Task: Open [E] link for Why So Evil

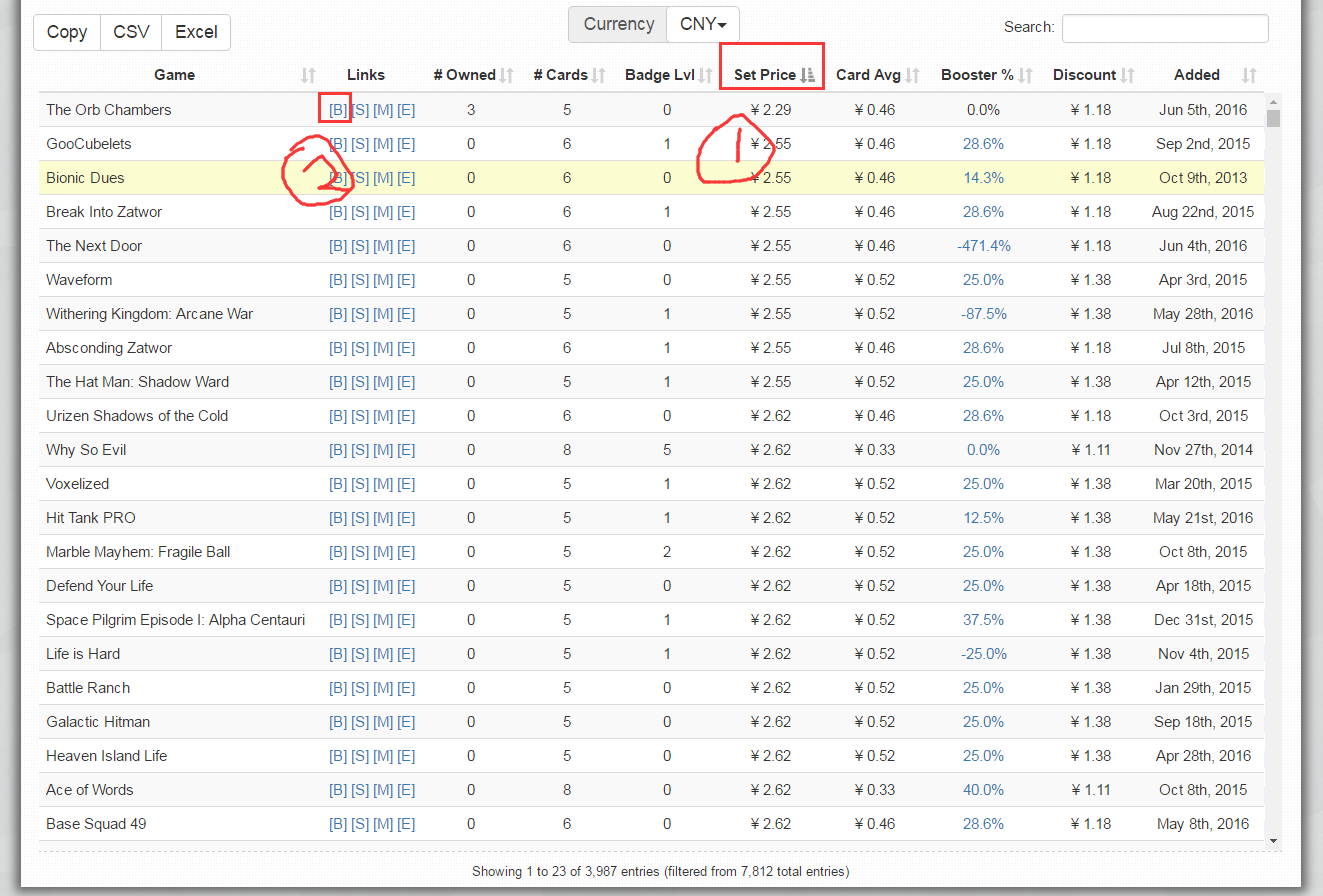Action: pos(406,450)
